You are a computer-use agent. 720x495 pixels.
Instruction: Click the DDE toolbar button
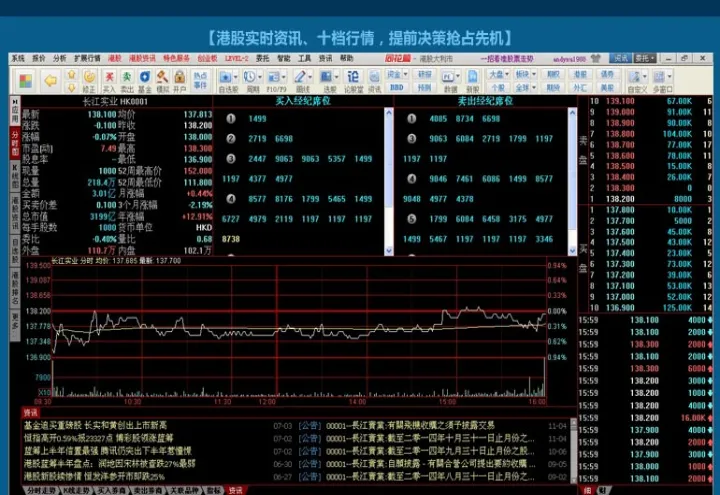tap(396, 87)
